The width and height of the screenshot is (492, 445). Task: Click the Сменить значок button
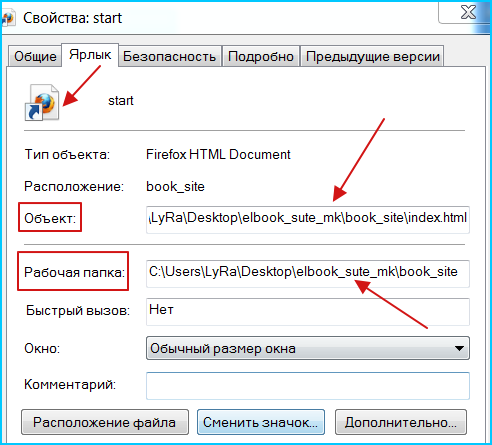(x=261, y=422)
